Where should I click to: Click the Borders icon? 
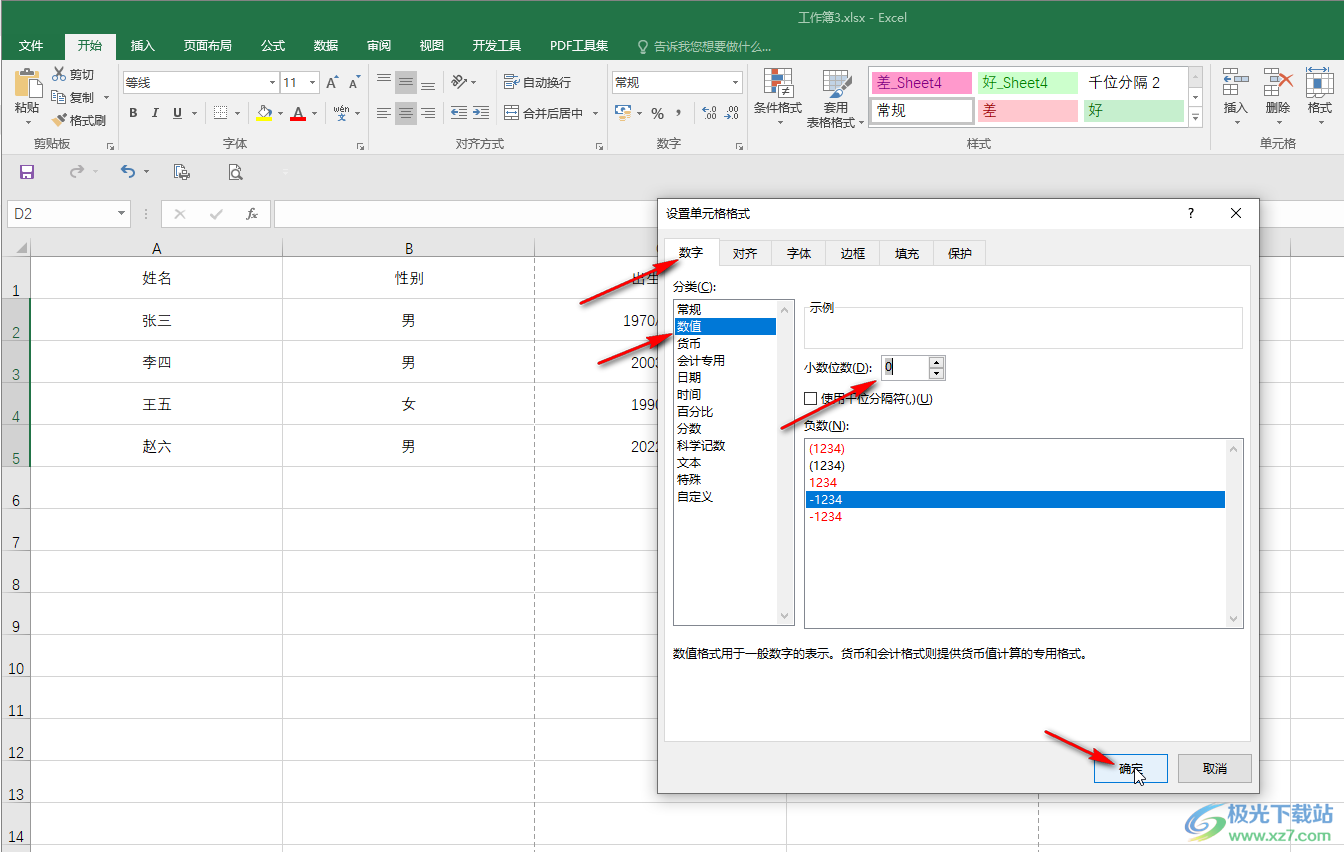click(220, 113)
